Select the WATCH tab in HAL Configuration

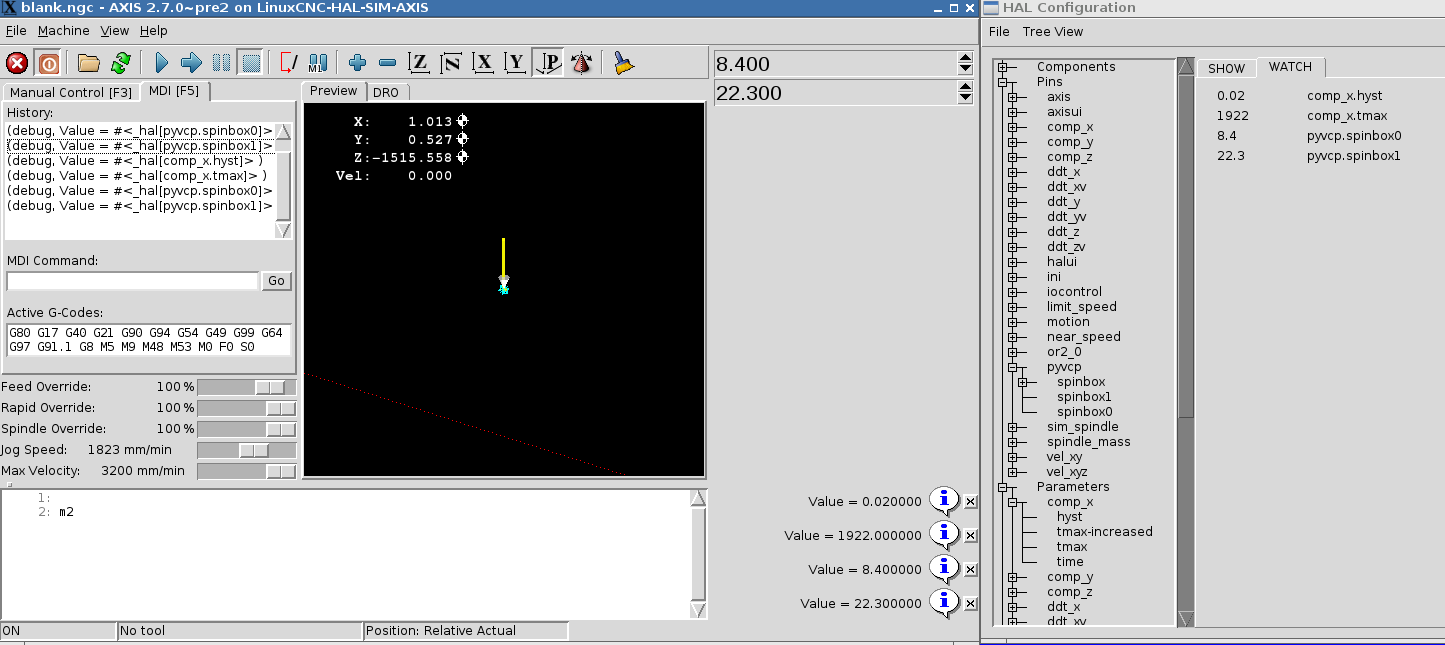coord(1290,67)
